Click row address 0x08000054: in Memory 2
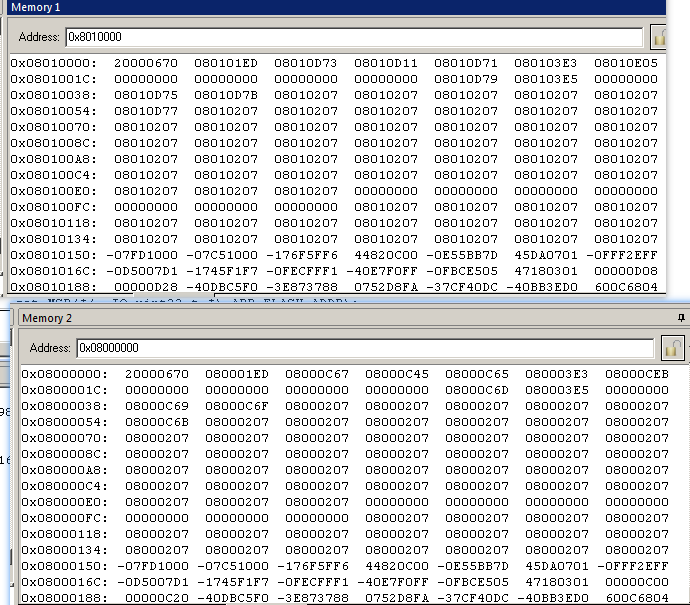The image size is (690, 605). coord(64,422)
